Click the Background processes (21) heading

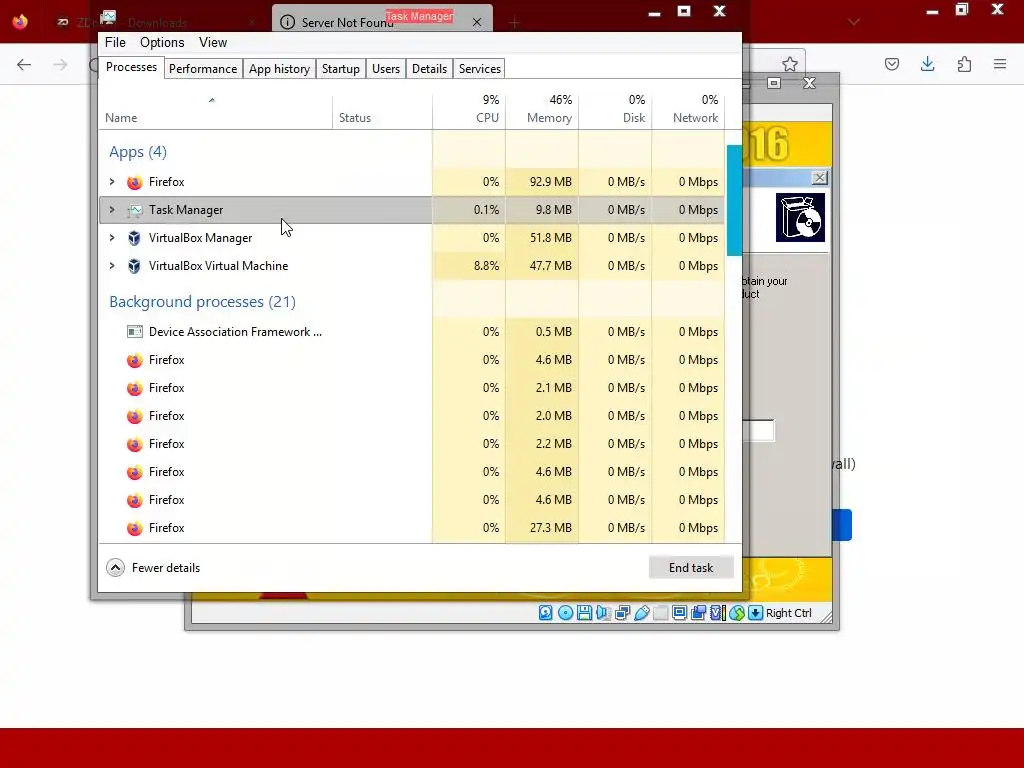202,302
